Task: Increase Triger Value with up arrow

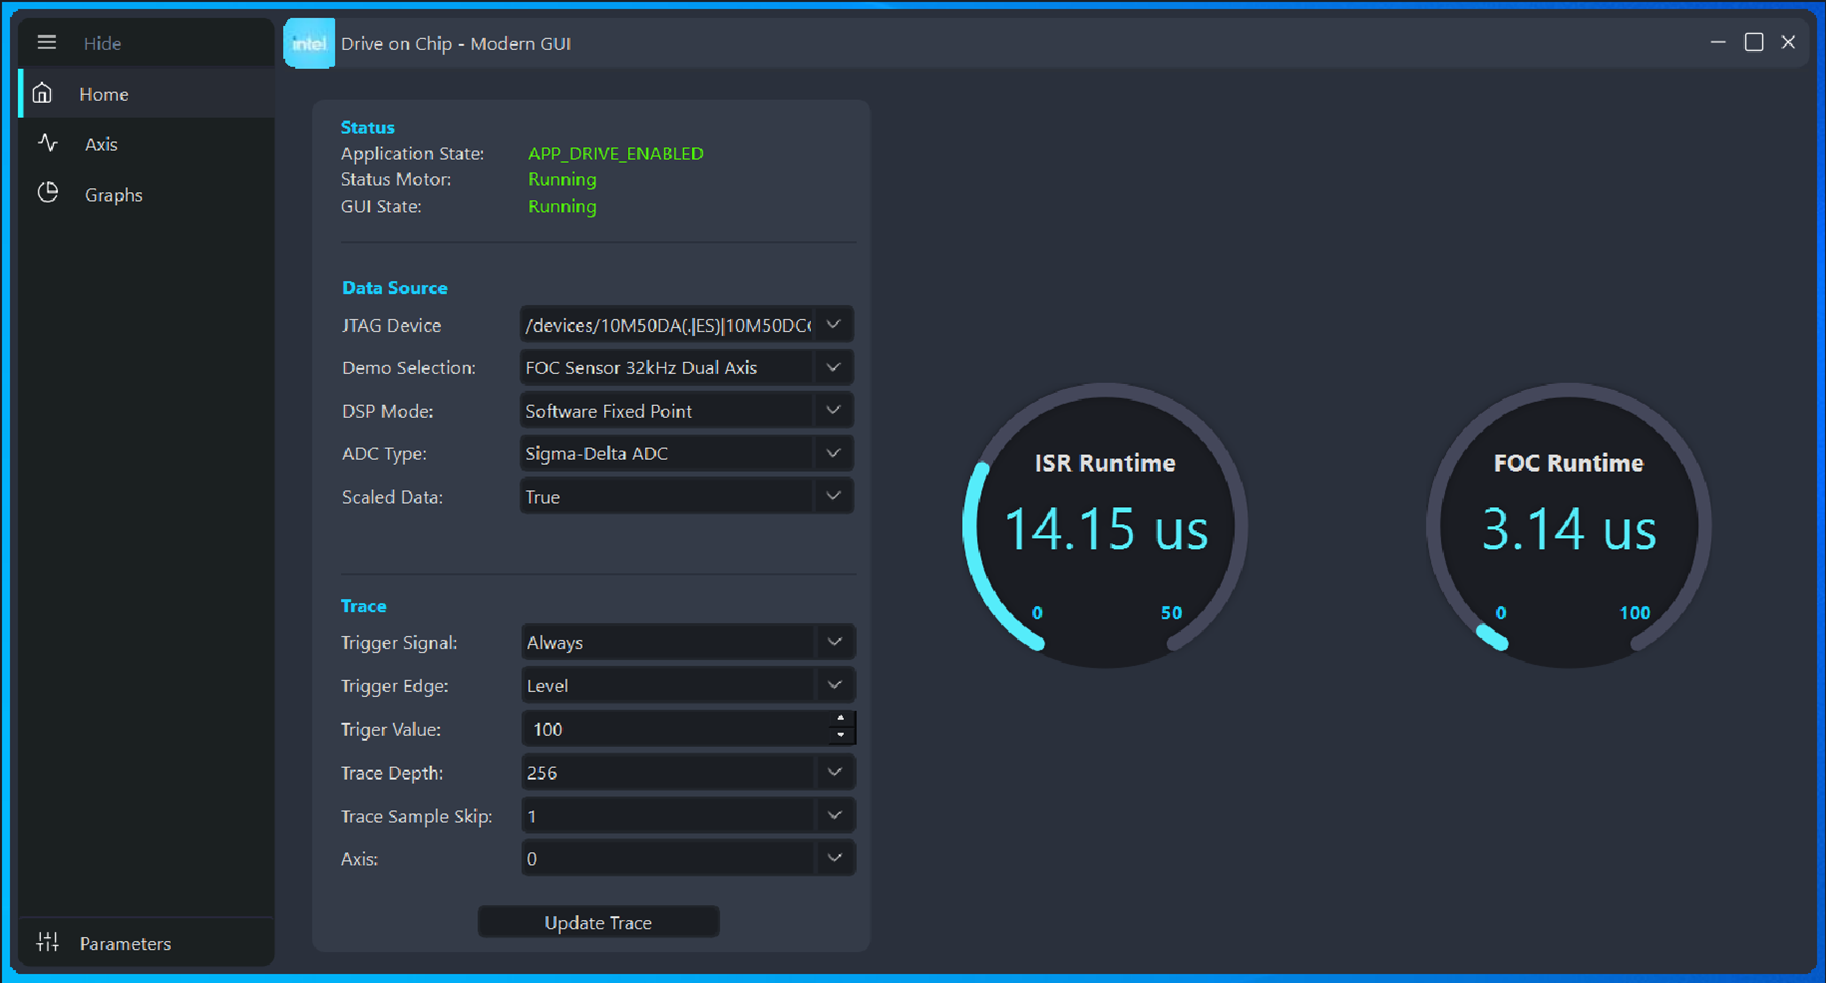Action: tap(841, 720)
